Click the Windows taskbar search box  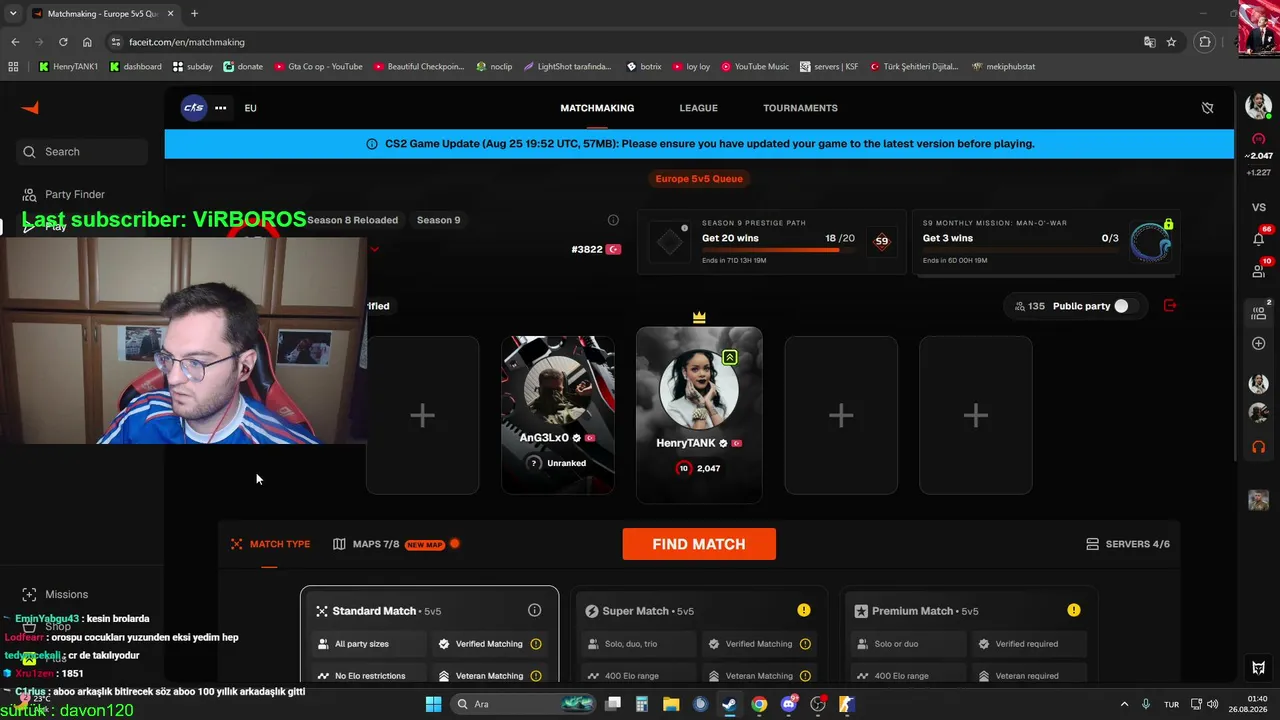click(522, 704)
